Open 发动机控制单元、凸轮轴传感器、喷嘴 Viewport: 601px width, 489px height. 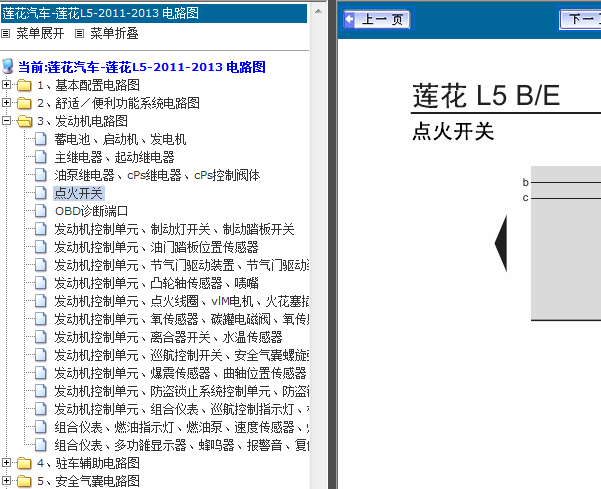pos(156,283)
